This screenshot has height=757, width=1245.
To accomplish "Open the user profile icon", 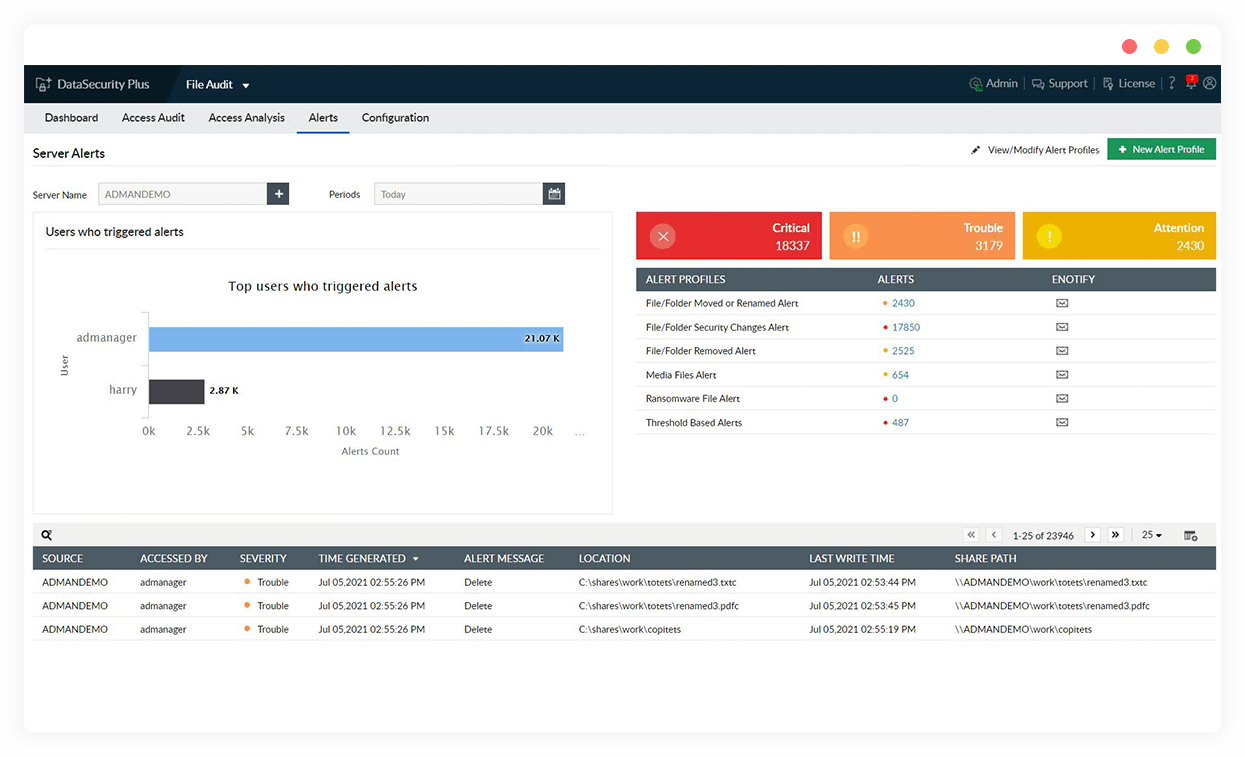I will point(1210,84).
